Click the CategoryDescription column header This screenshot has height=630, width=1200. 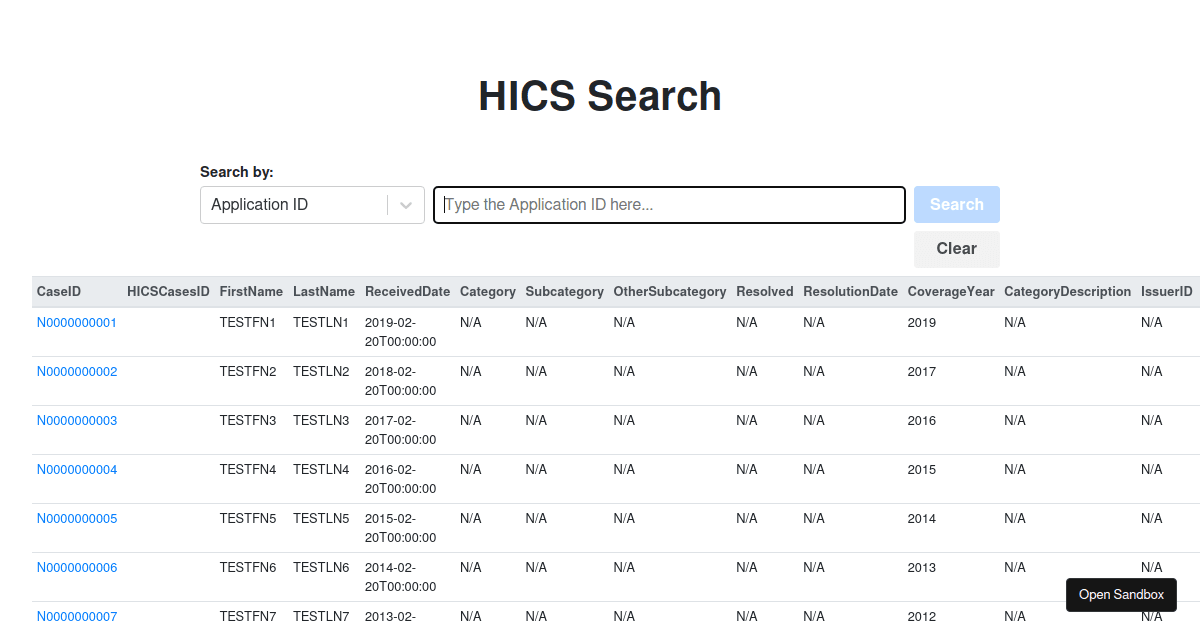pos(1067,292)
